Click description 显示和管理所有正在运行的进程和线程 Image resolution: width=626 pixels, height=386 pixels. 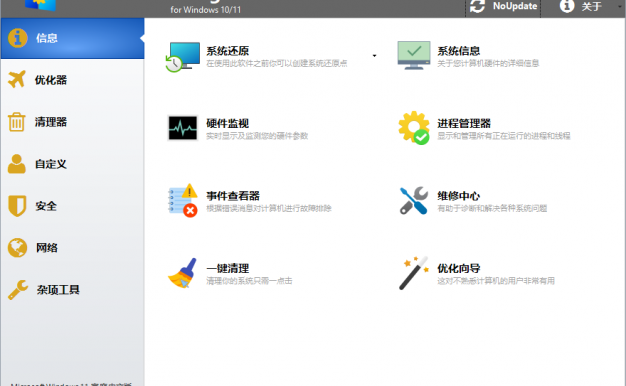pyautogui.click(x=504, y=136)
